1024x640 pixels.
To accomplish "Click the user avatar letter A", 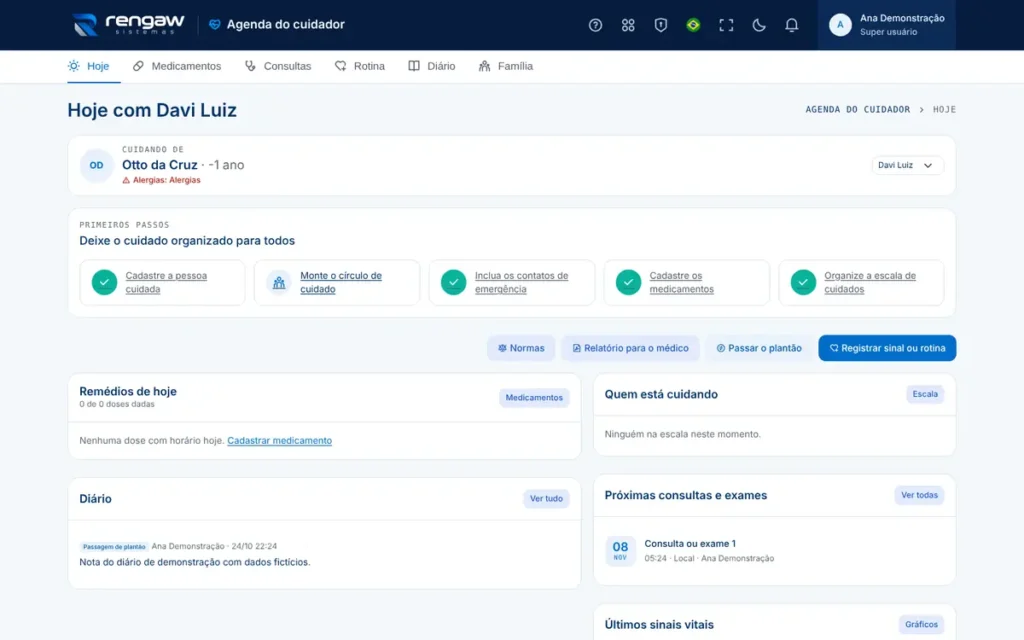I will click(840, 25).
